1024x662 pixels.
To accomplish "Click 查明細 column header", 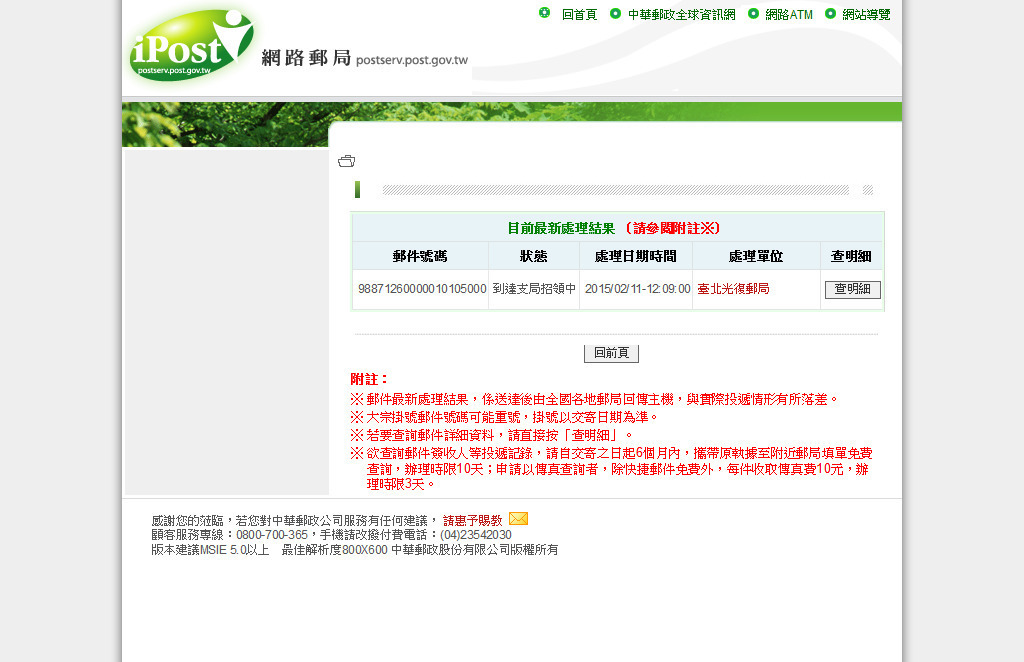I will click(x=851, y=257).
